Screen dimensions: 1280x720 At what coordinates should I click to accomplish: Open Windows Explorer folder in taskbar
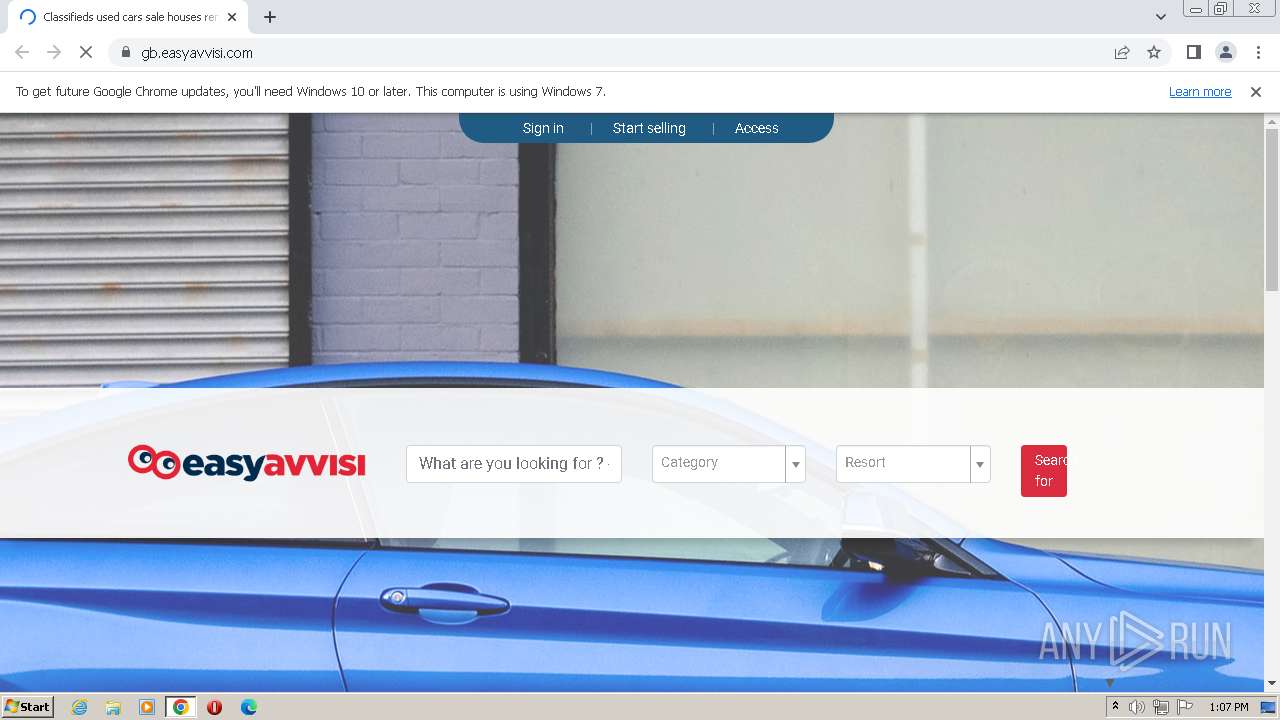coord(113,707)
